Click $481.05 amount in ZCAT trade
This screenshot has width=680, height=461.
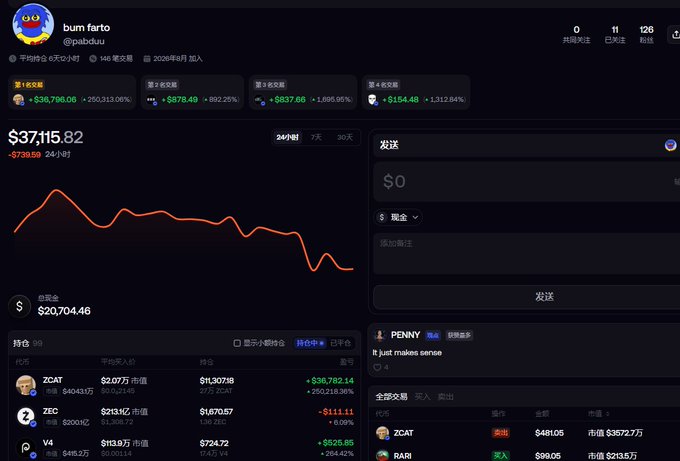549,433
